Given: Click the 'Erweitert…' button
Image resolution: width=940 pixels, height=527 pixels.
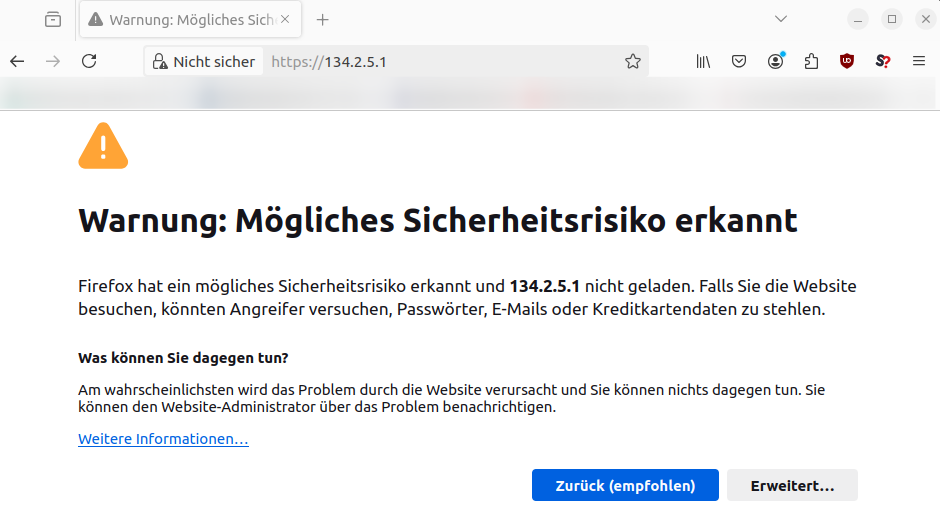Looking at the screenshot, I should coord(792,485).
